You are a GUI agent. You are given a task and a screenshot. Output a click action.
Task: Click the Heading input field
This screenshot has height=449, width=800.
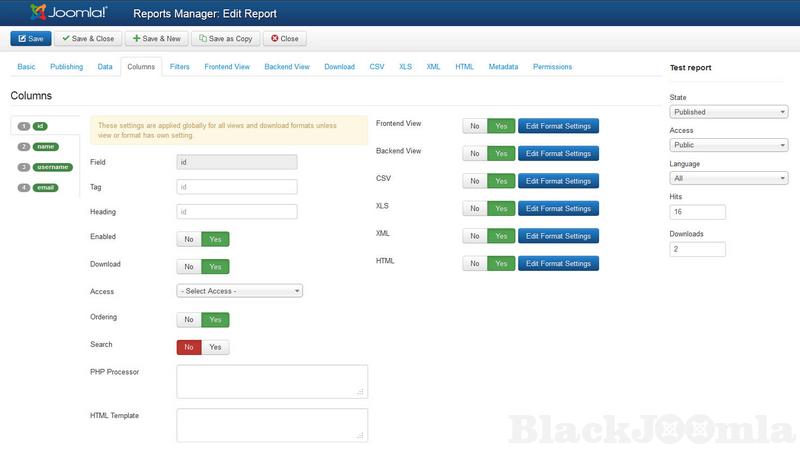pyautogui.click(x=237, y=212)
